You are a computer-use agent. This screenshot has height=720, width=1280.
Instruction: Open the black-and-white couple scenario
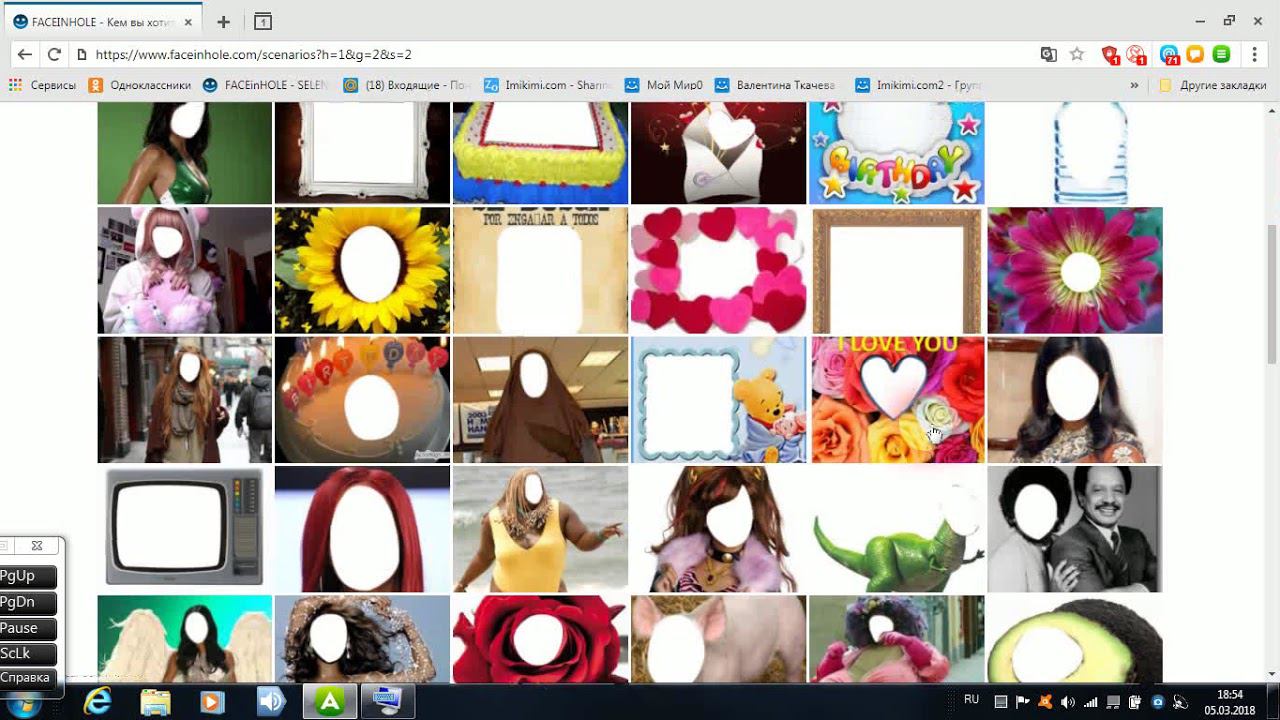point(1075,529)
